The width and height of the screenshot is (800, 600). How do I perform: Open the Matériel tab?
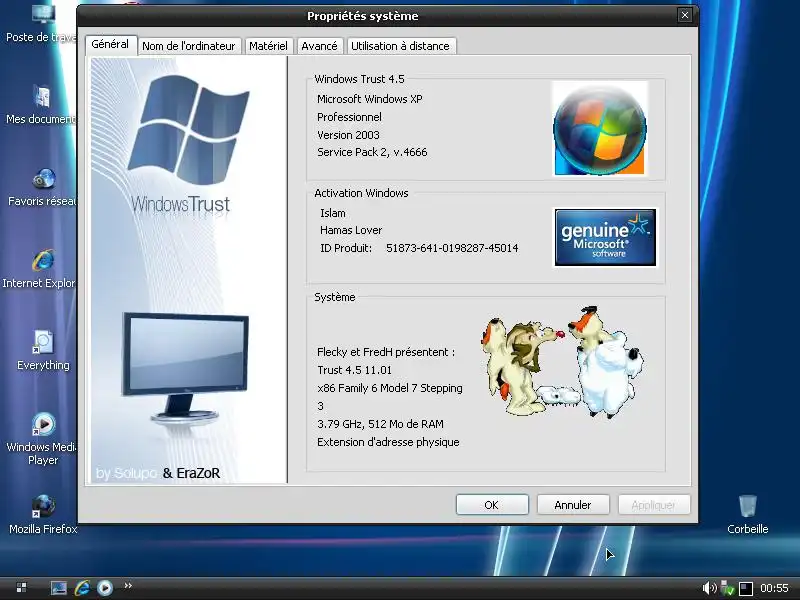[268, 46]
